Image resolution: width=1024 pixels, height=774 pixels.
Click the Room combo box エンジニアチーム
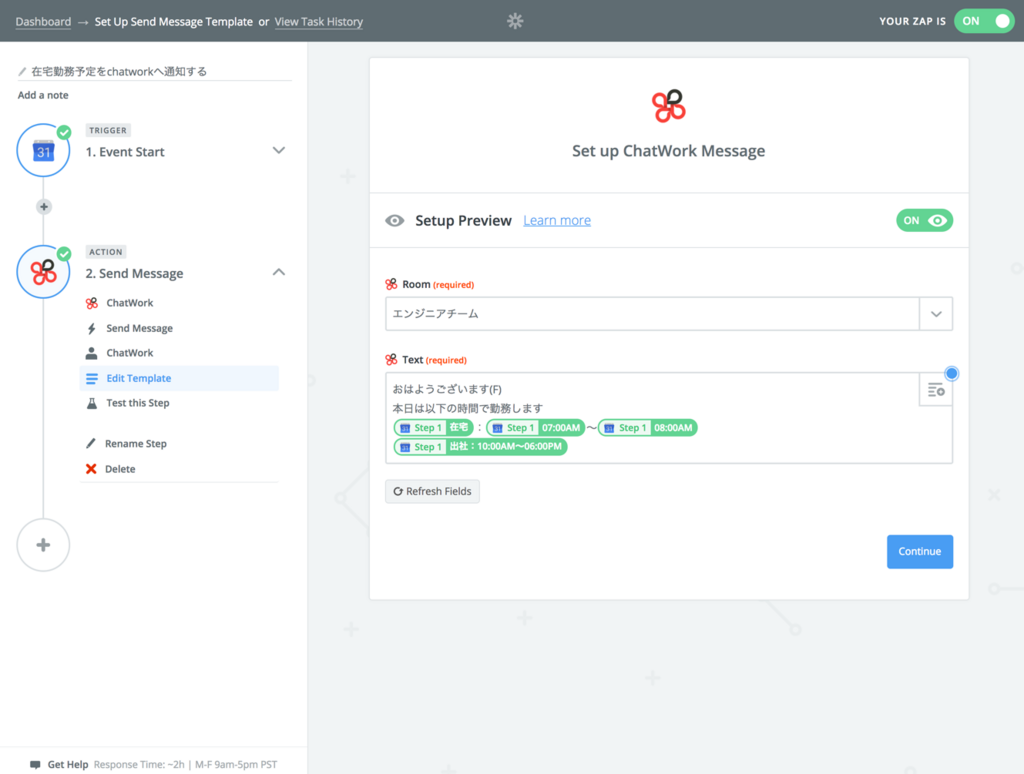(669, 314)
